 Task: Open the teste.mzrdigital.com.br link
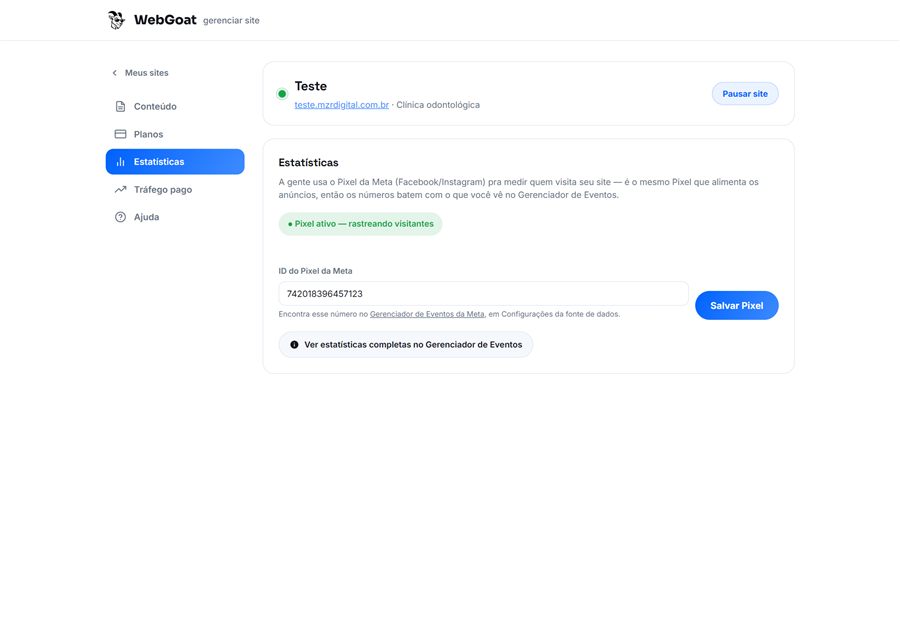click(342, 105)
